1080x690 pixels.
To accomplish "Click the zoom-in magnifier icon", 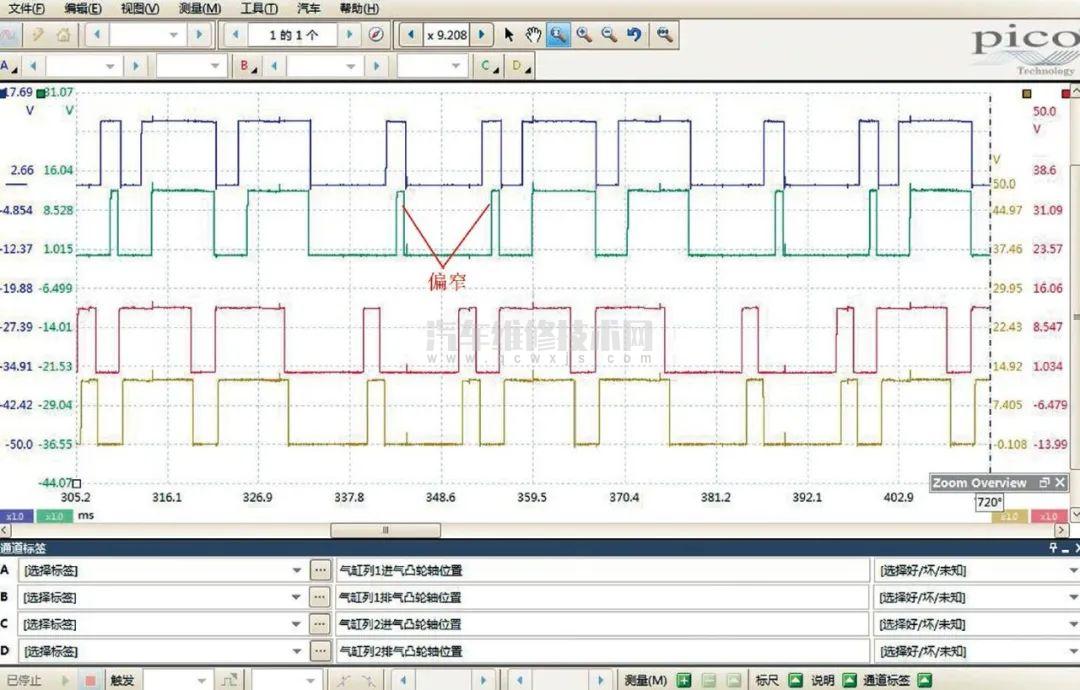I will pos(583,35).
